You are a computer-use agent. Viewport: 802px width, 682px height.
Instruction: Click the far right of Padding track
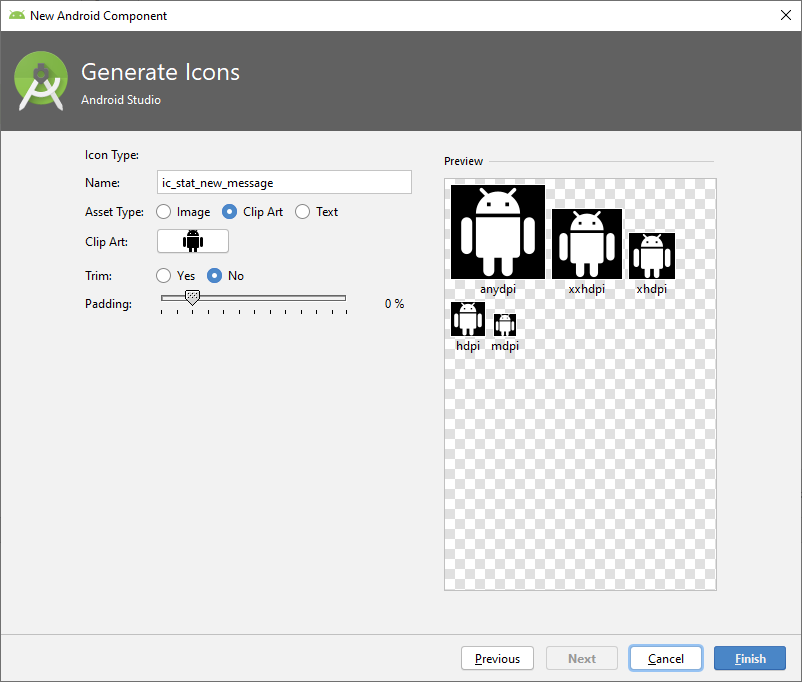(x=343, y=298)
